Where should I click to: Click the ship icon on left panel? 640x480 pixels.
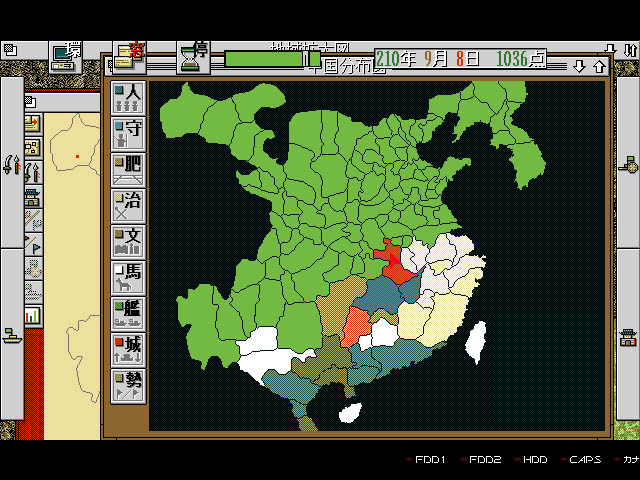[x=11, y=335]
